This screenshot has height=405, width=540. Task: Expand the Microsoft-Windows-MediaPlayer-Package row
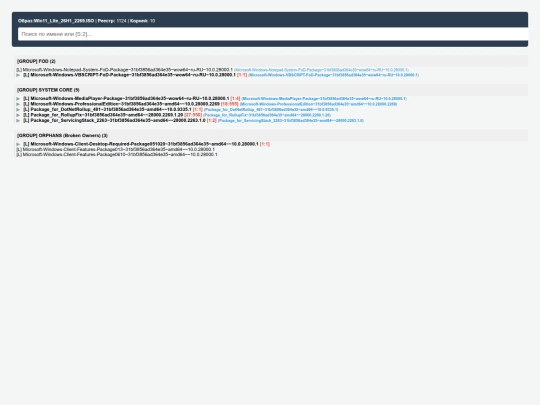pos(18,99)
